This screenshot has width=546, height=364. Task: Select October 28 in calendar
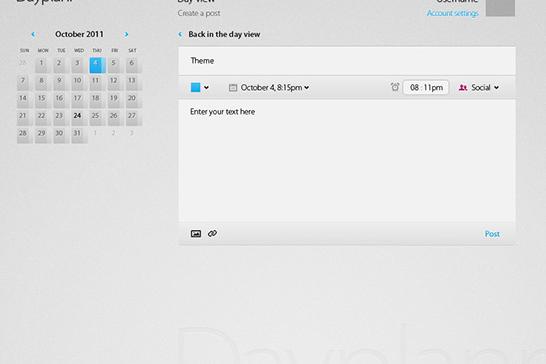[25, 135]
